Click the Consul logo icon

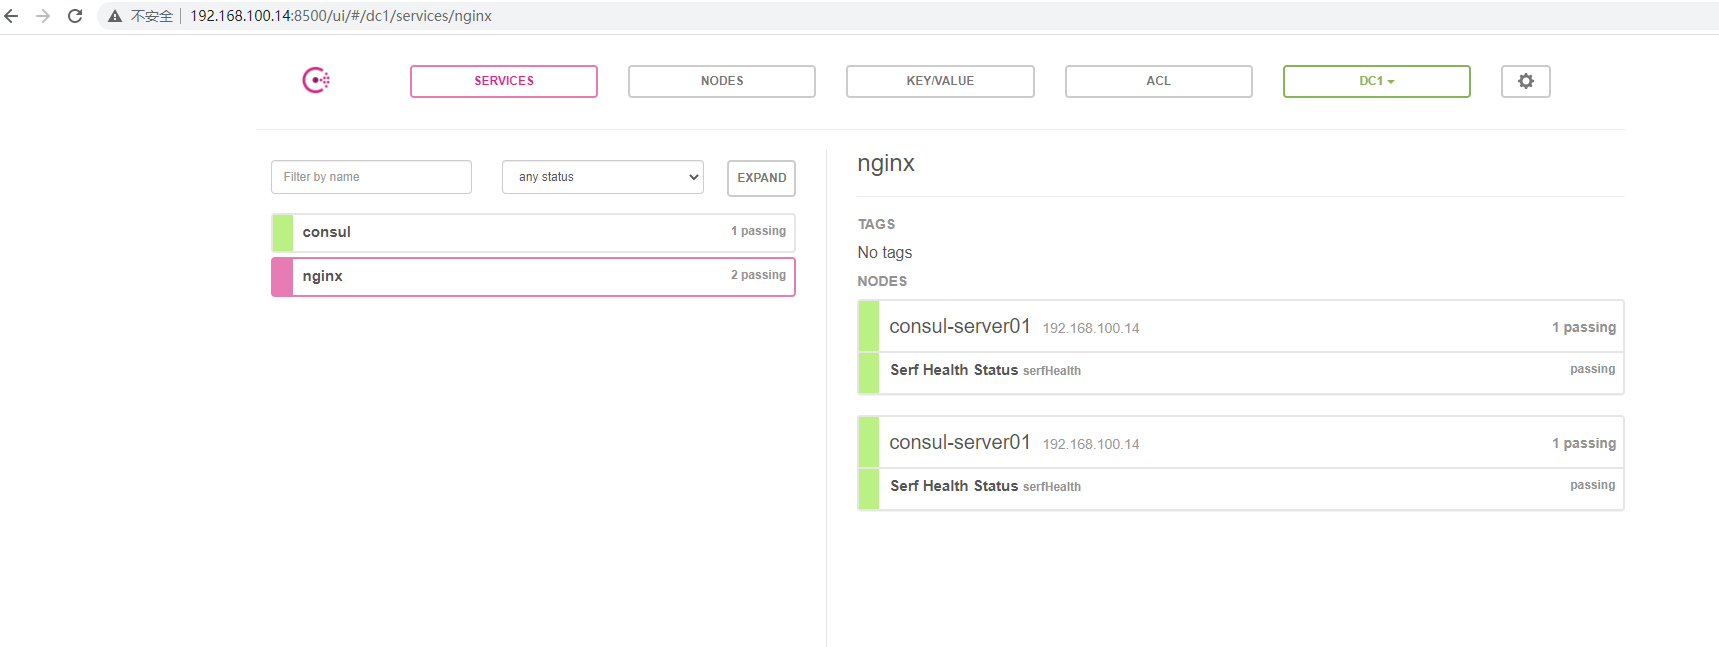[316, 80]
